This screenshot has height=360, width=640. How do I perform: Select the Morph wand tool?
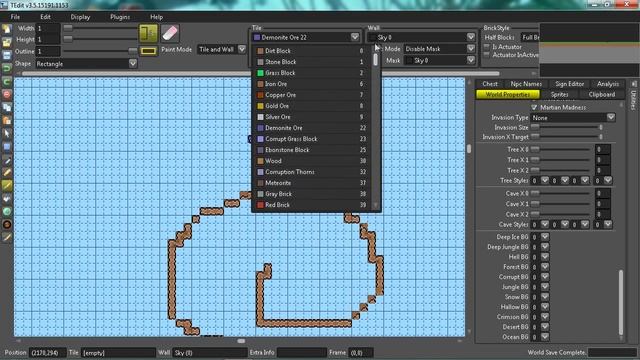7,238
